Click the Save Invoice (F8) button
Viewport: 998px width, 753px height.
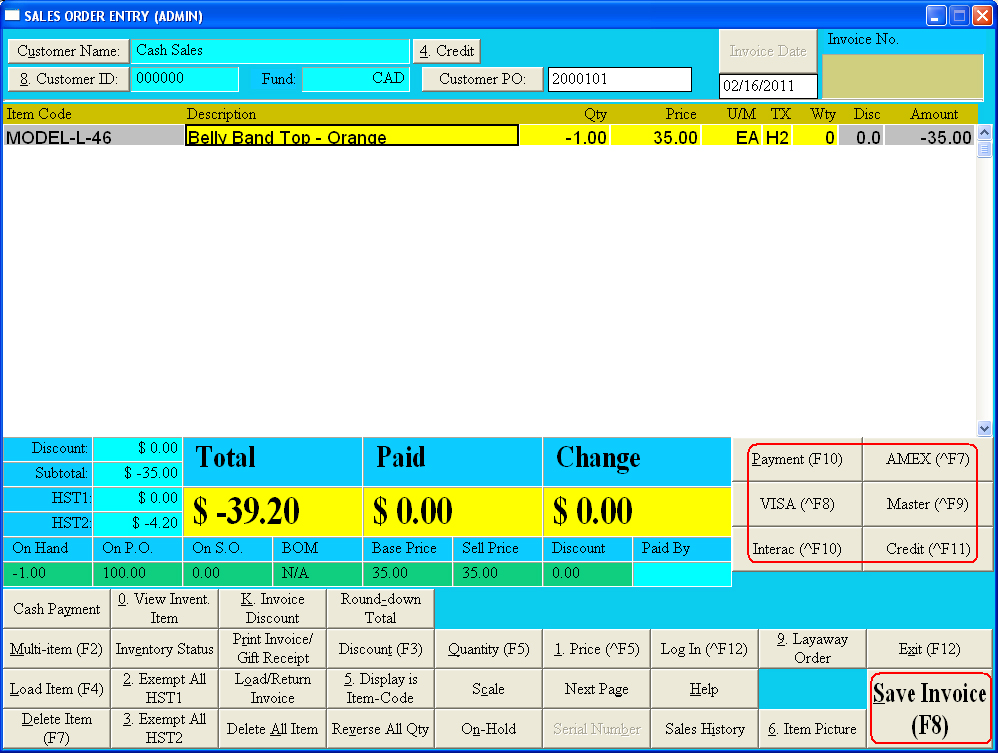point(929,709)
